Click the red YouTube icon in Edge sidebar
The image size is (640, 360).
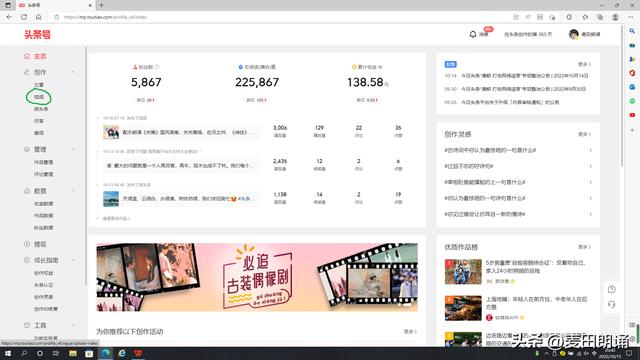click(x=632, y=115)
